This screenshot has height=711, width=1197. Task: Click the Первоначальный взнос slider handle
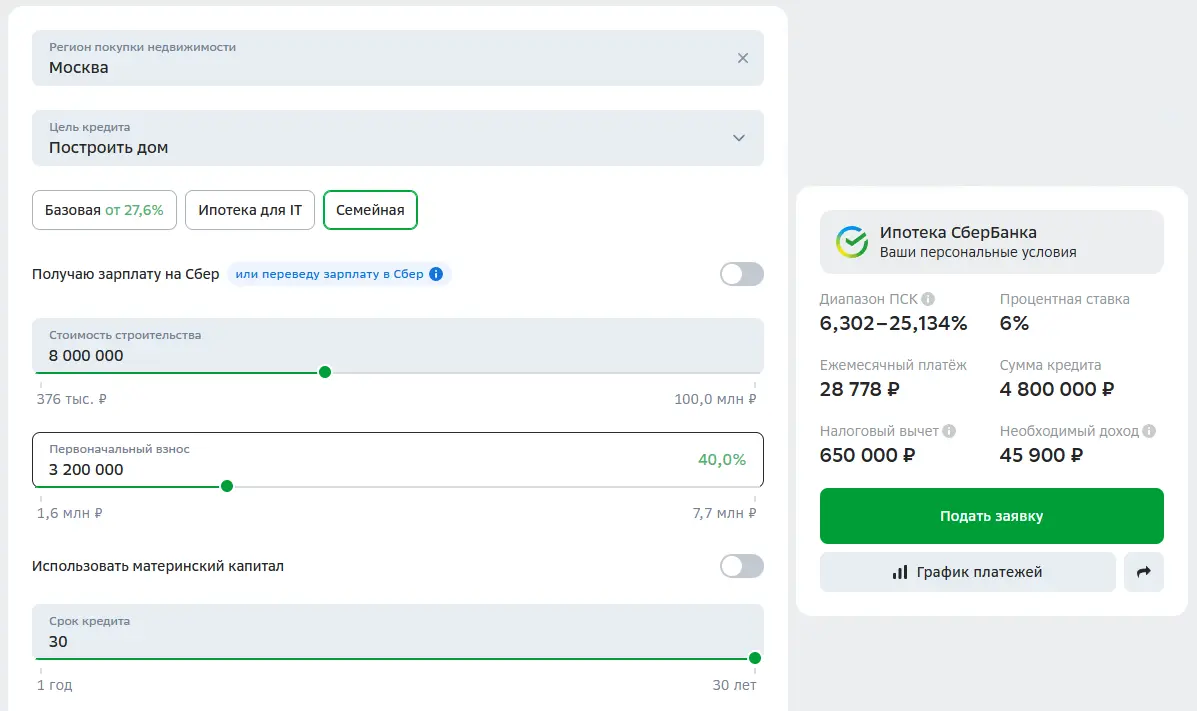point(227,486)
